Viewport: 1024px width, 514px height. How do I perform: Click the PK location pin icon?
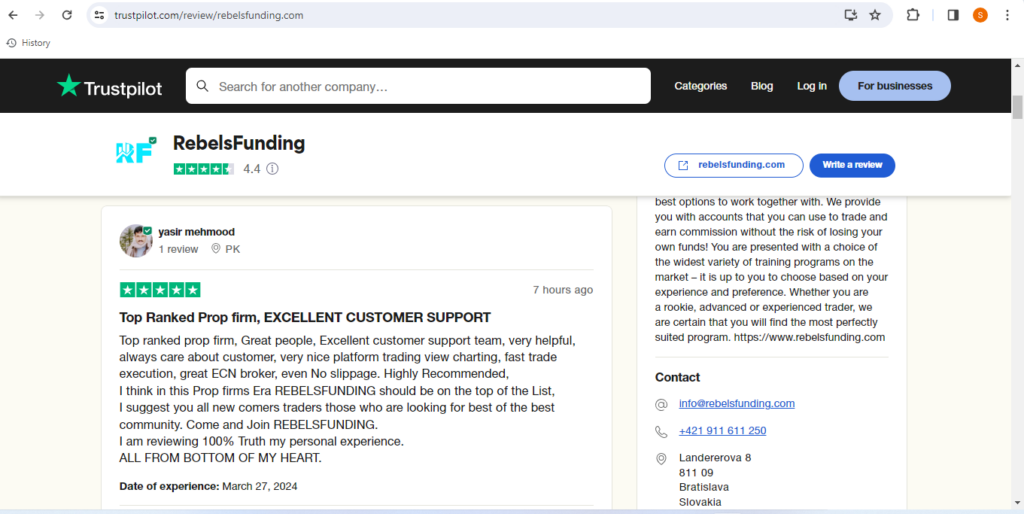click(216, 249)
